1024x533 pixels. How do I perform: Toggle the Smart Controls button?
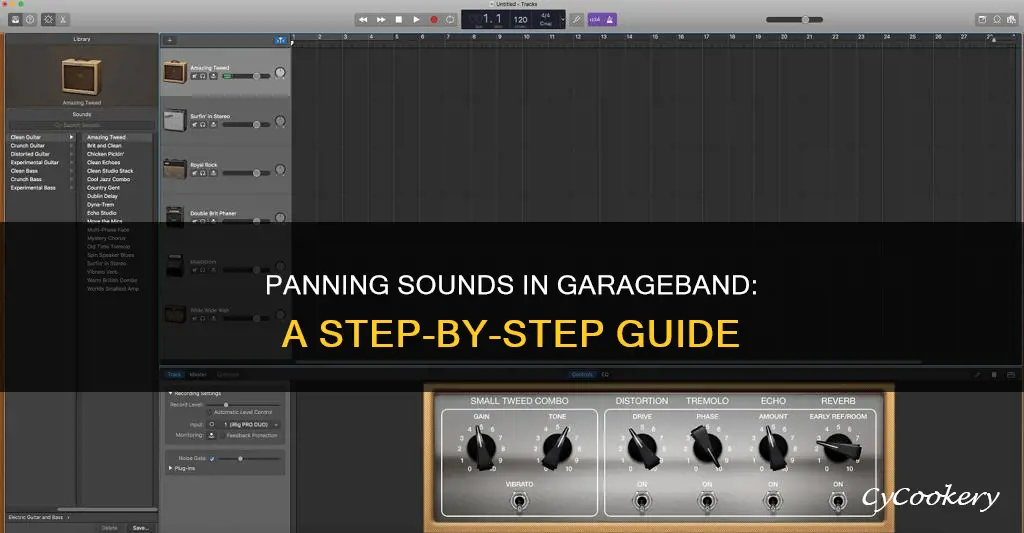coord(48,20)
